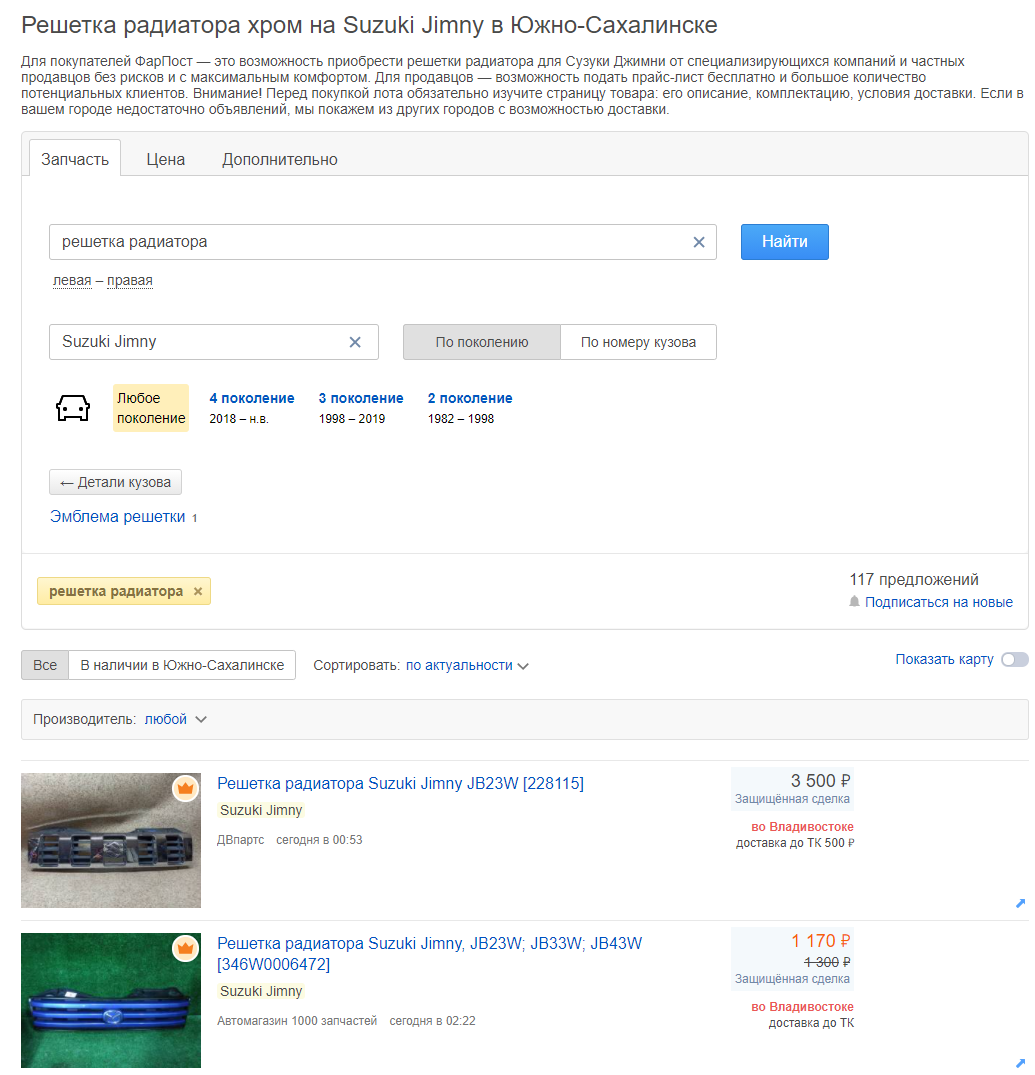Click the Найти button
Image resolution: width=1035 pixels, height=1075 pixels.
pos(784,242)
